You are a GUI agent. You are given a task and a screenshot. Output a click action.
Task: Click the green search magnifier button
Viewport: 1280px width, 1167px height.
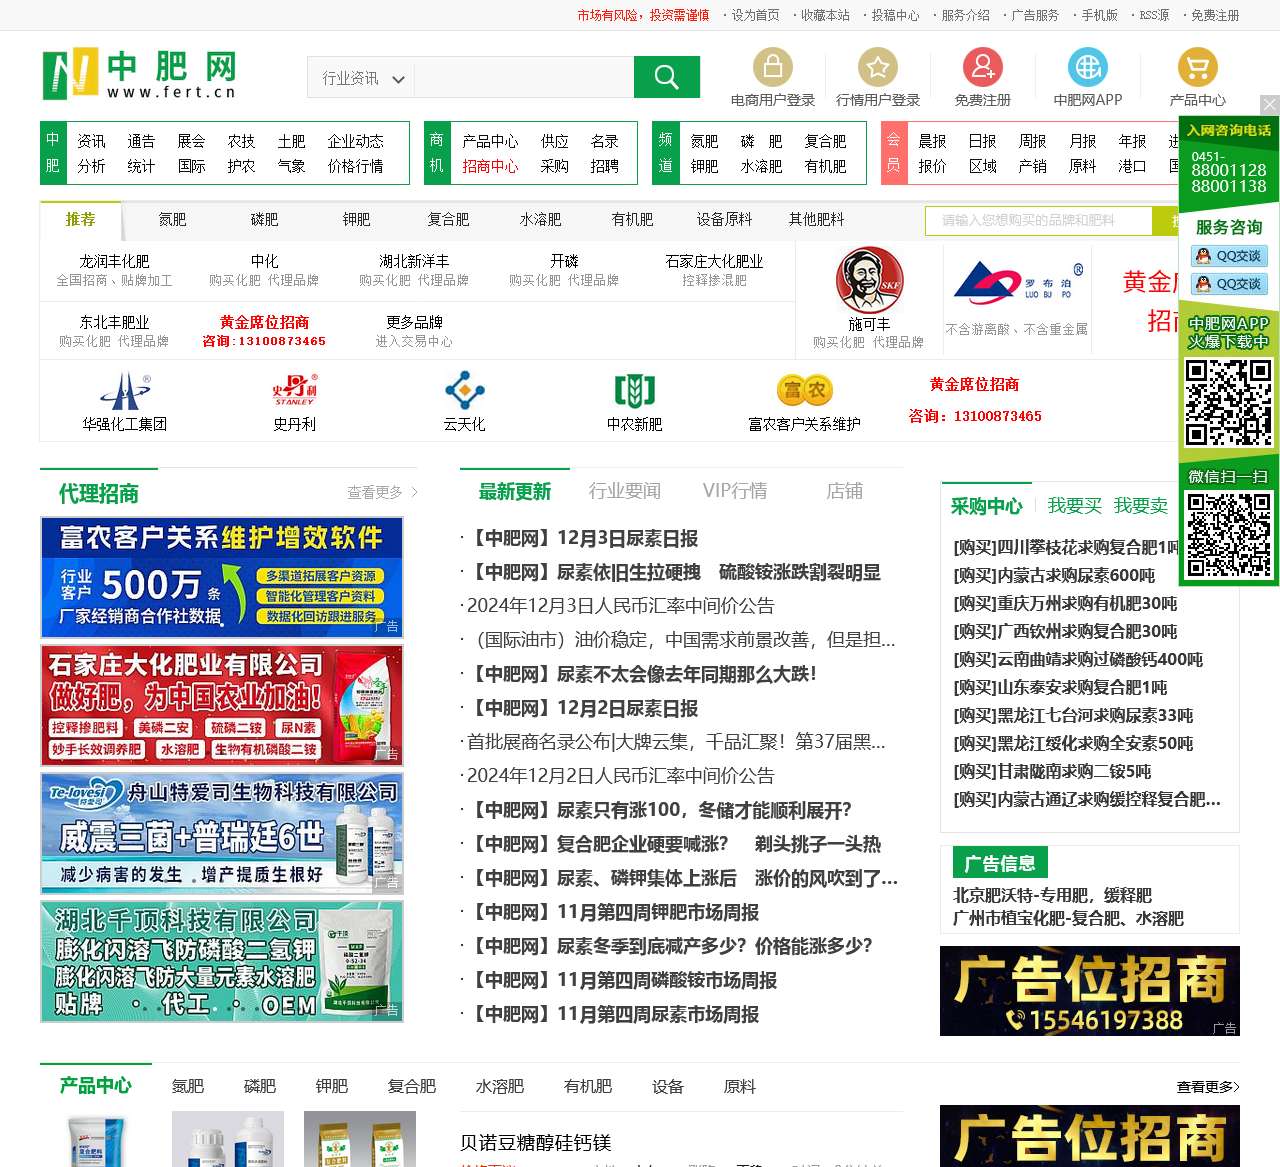coord(667,77)
